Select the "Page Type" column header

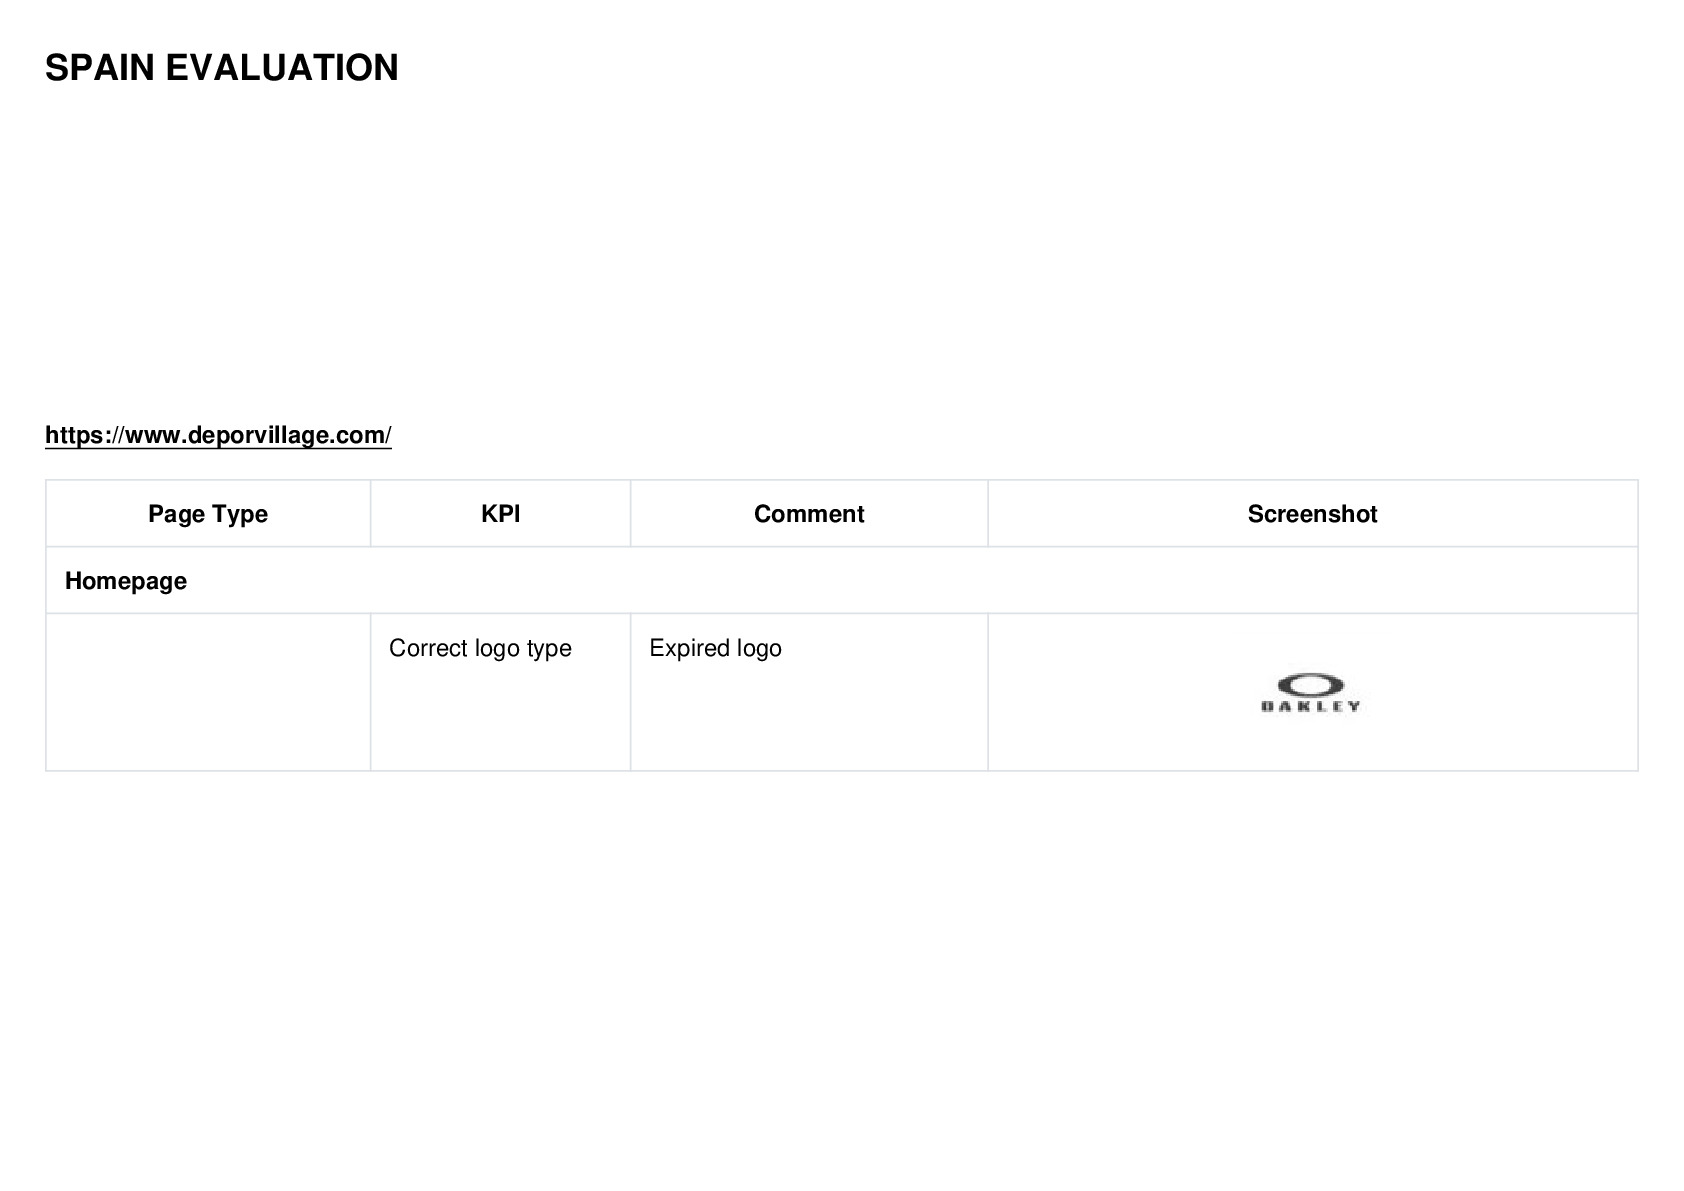208,514
